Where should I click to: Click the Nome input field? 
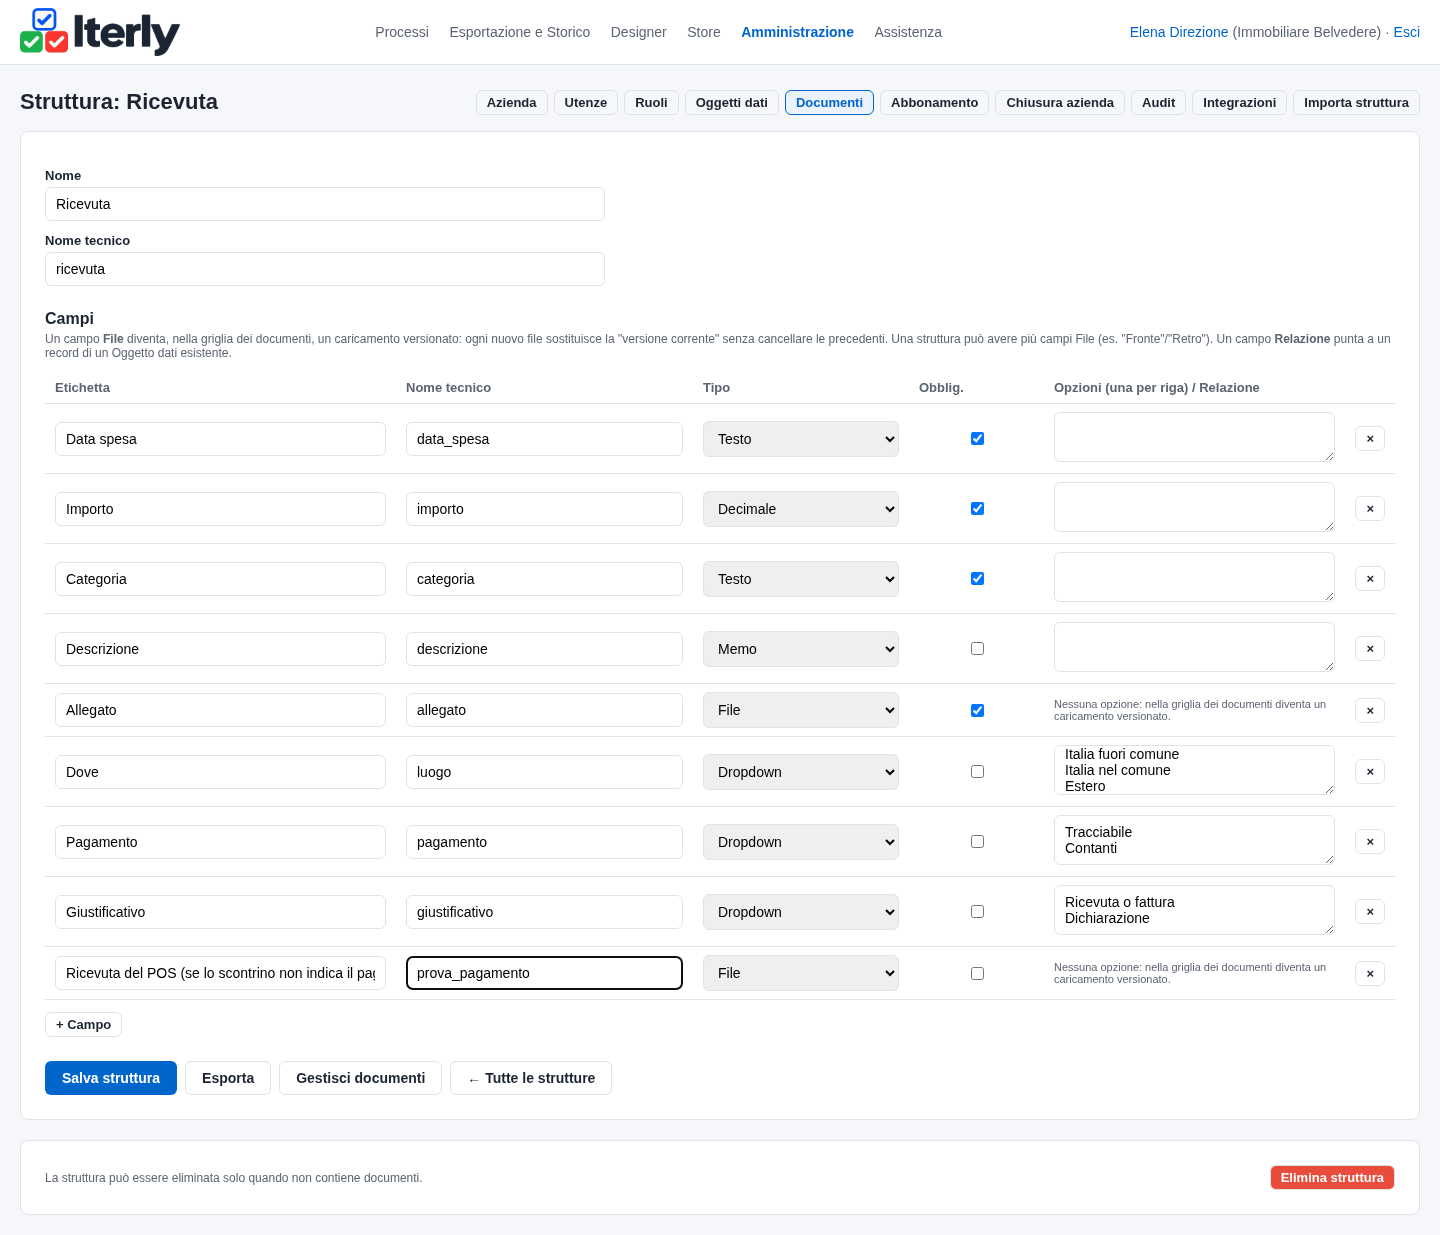coord(325,204)
